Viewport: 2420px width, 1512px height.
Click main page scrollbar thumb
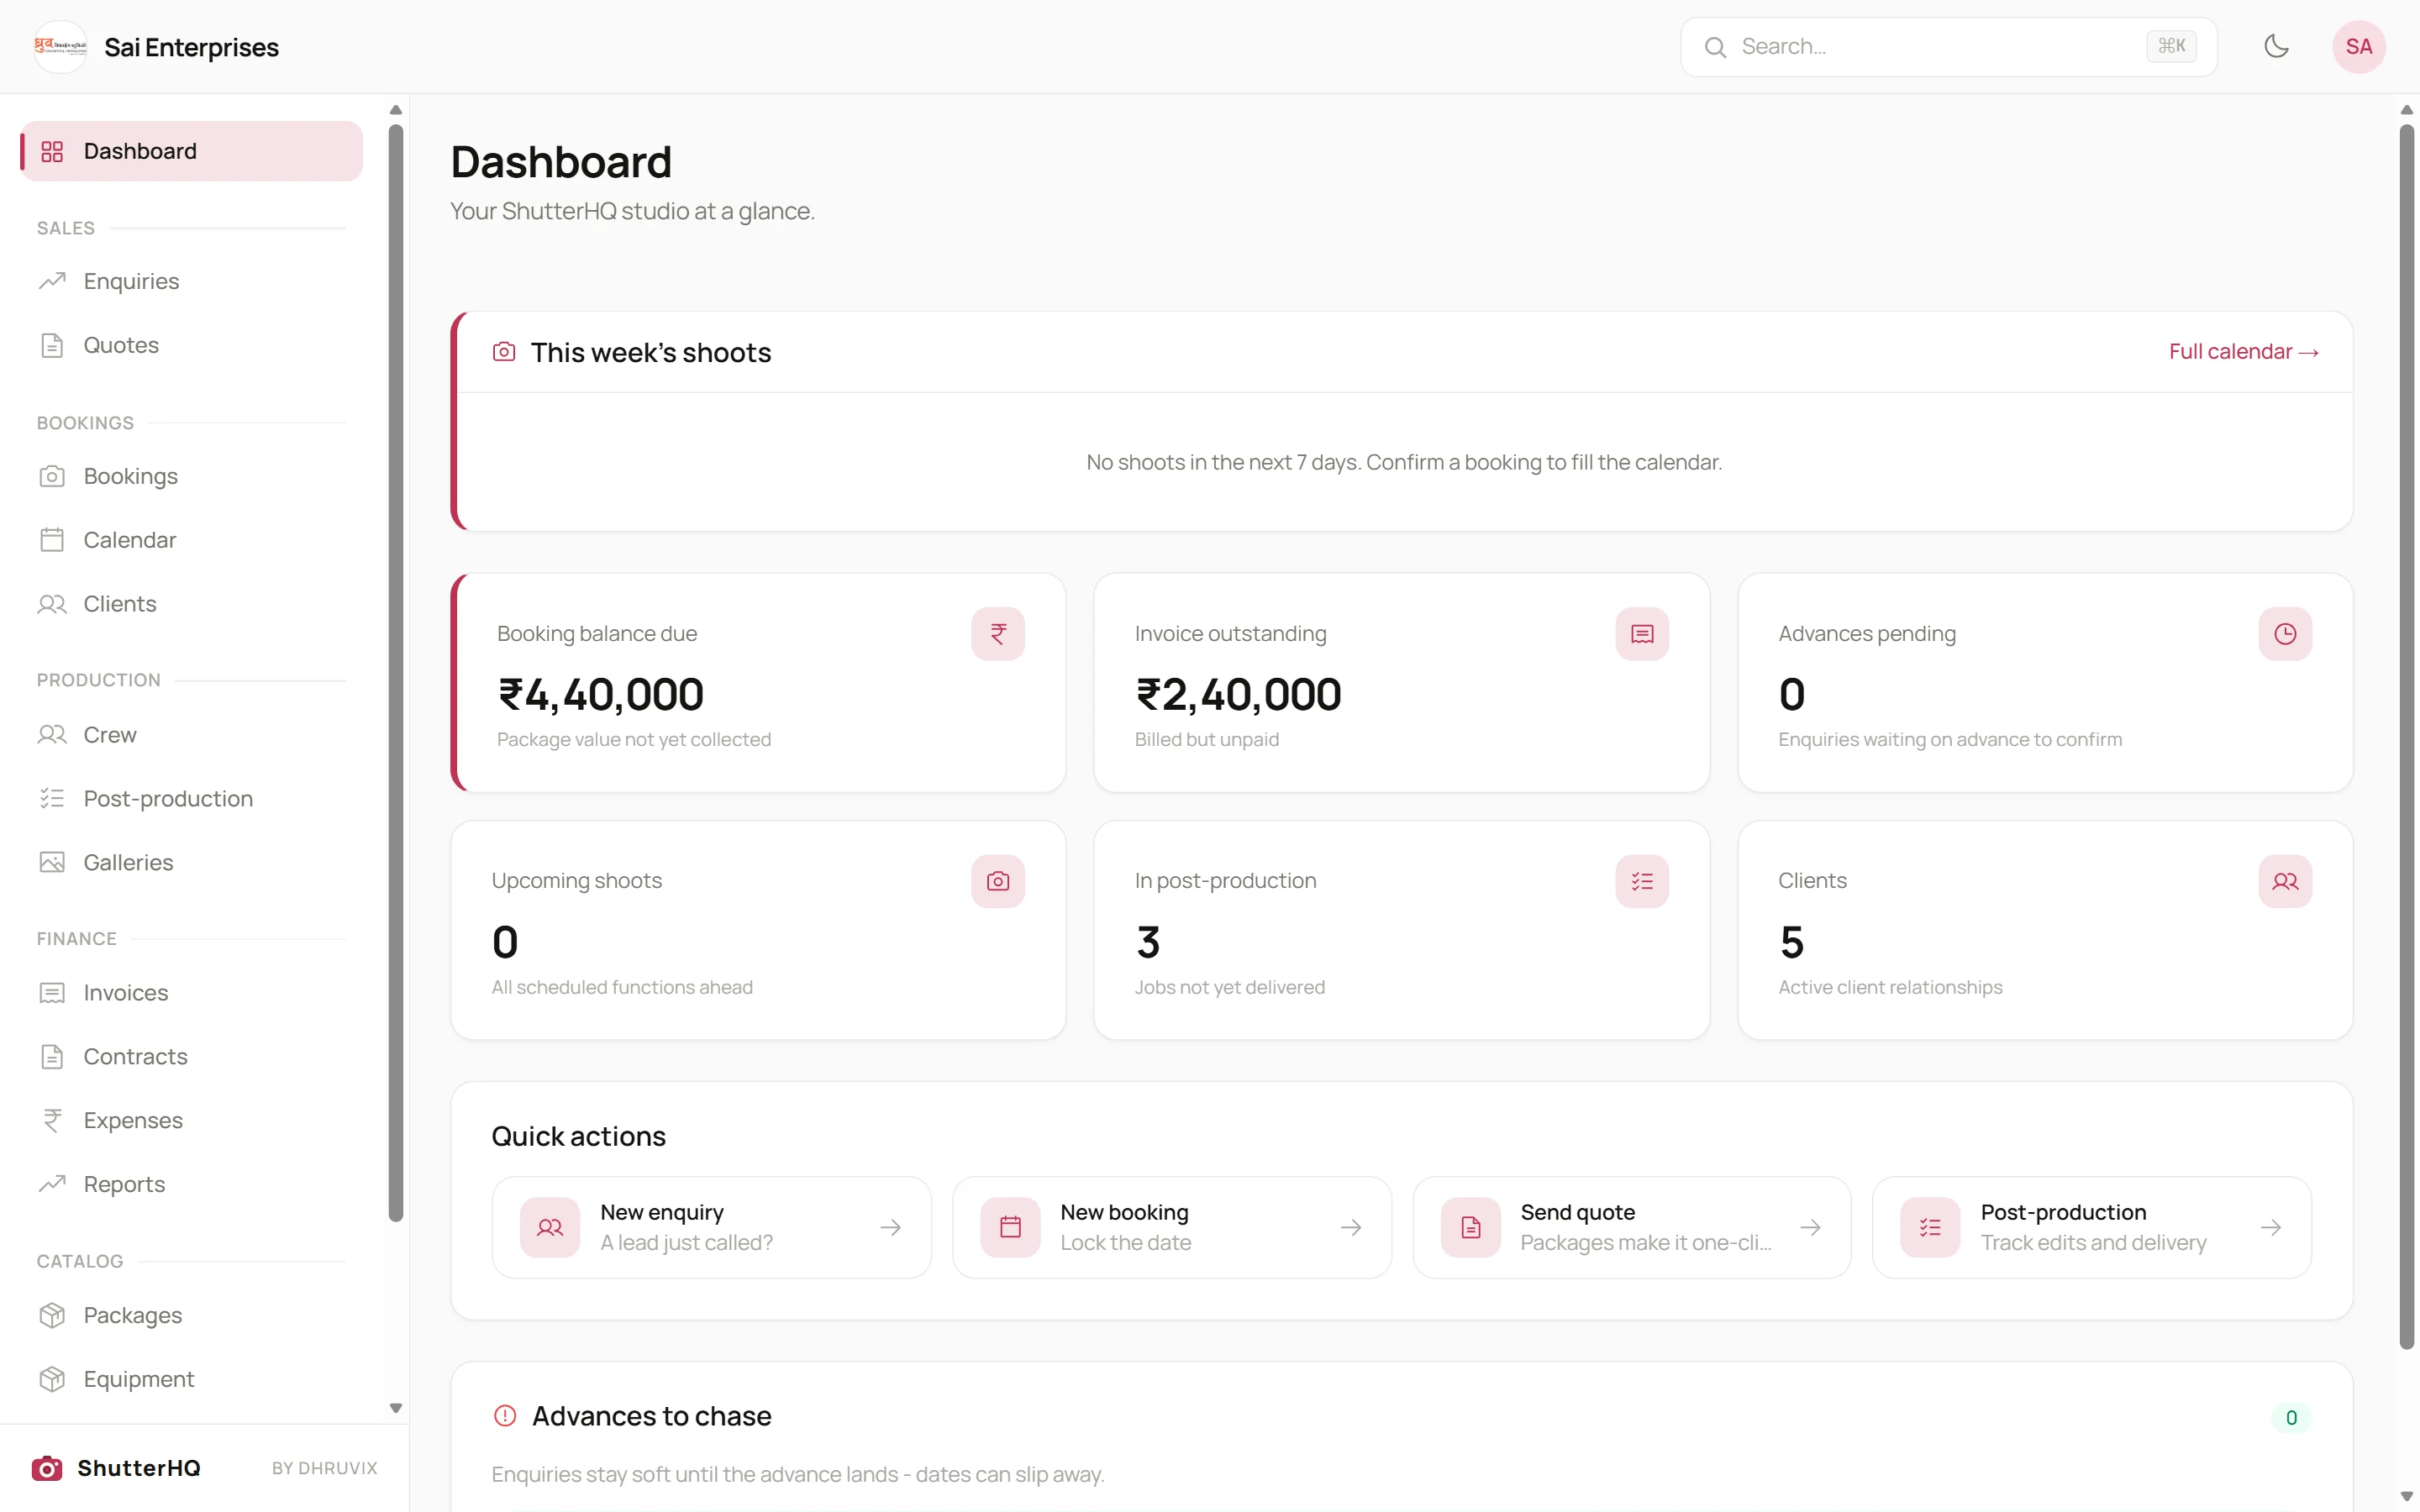point(2406,735)
